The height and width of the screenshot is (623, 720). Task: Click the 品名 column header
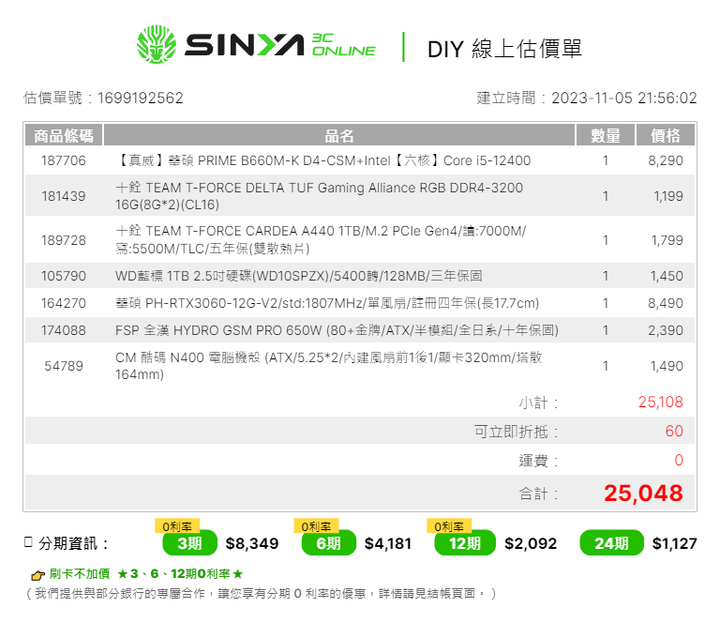[339, 135]
